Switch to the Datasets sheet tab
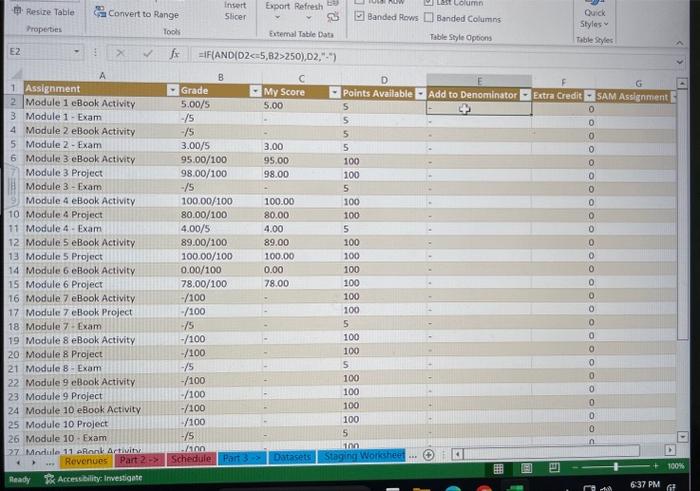700x491 pixels. pyautogui.click(x=292, y=457)
